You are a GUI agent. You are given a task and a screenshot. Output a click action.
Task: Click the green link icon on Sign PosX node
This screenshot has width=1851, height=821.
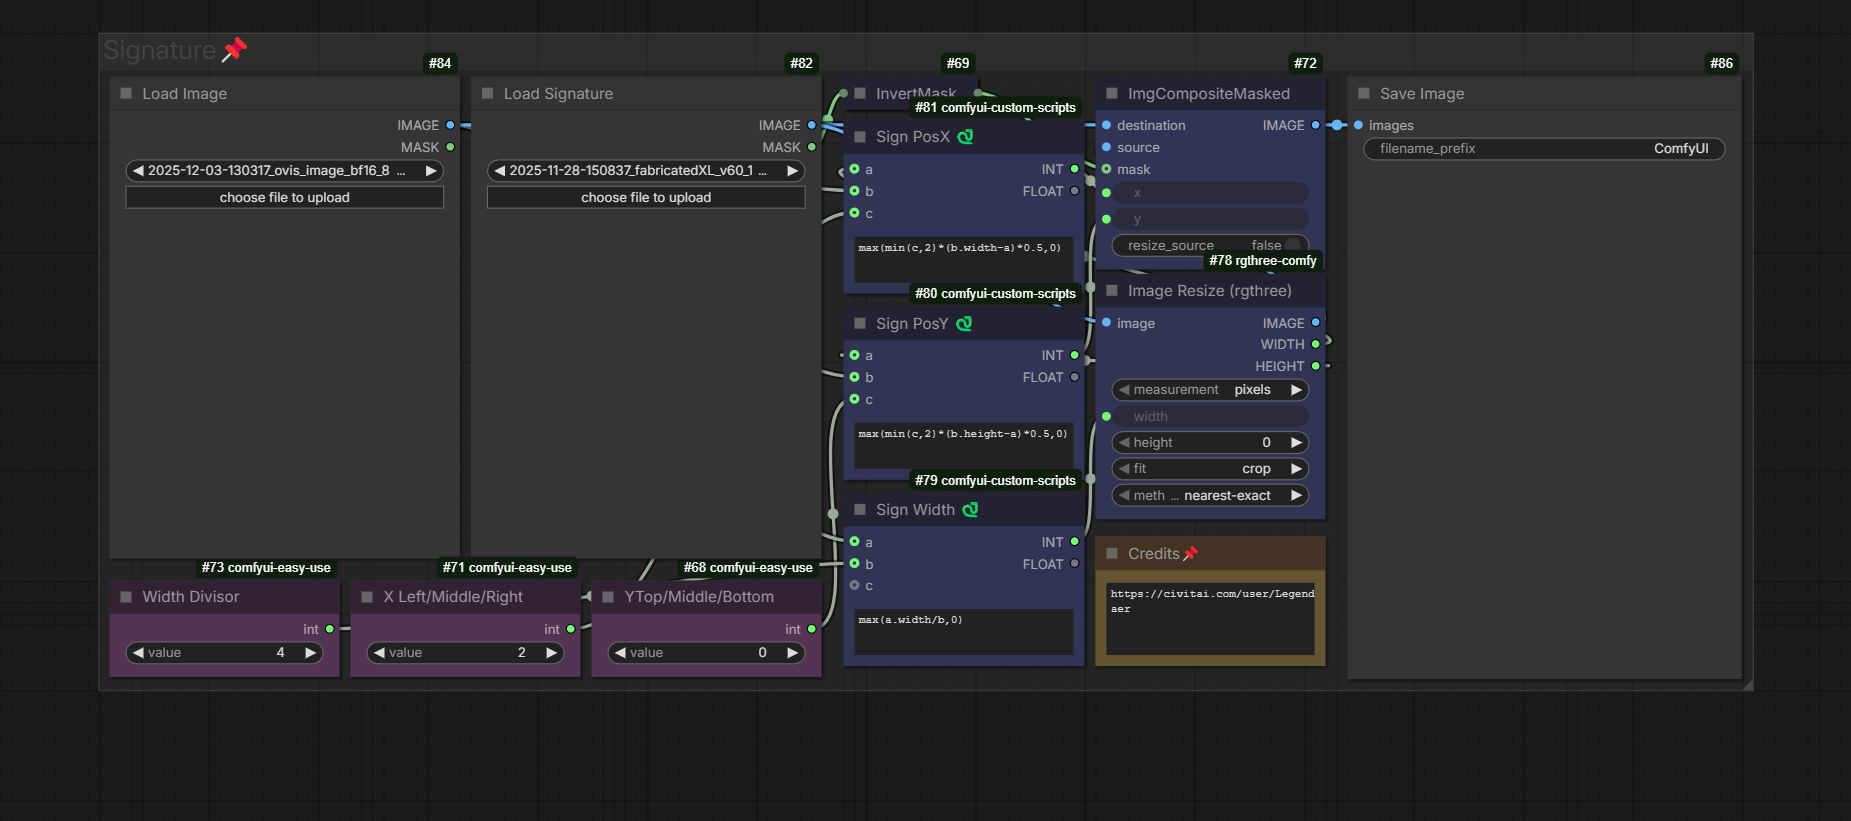[965, 137]
